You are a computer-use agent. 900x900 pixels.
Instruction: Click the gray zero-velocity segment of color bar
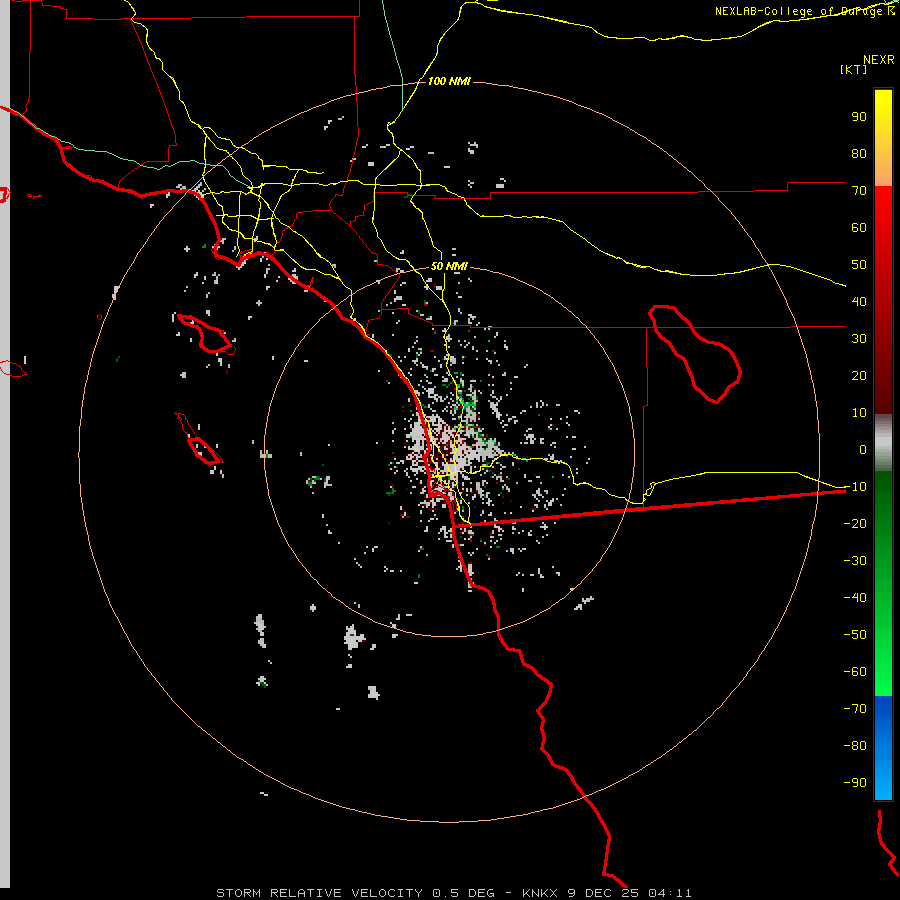[883, 443]
